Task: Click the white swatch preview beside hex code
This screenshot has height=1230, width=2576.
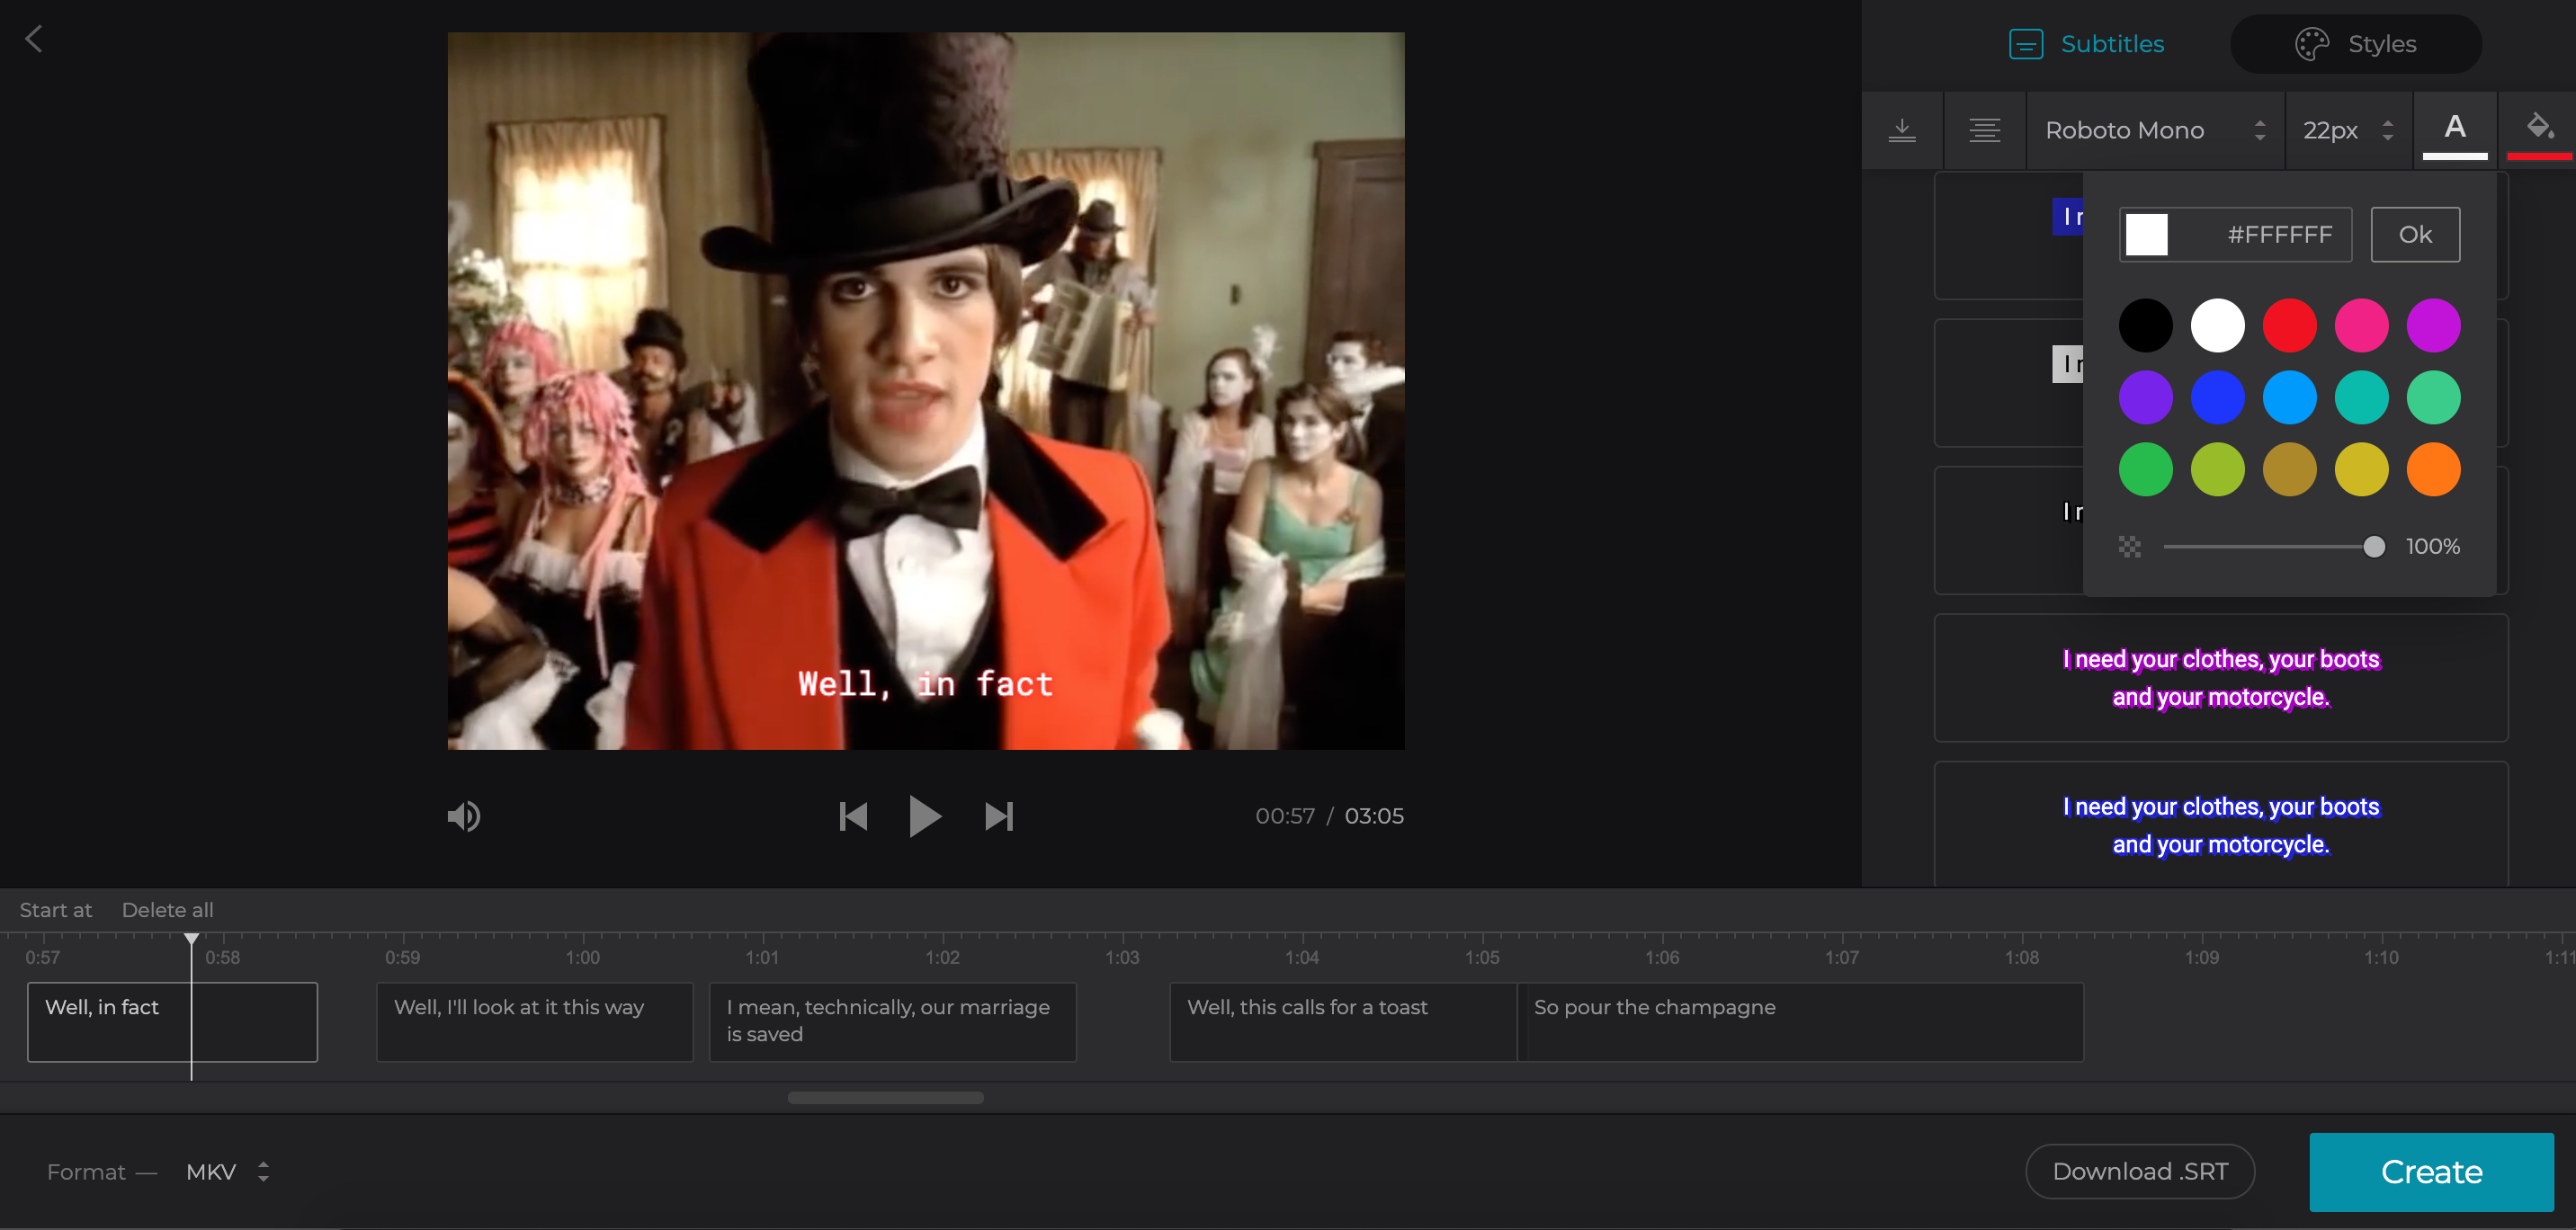Action: point(2146,234)
